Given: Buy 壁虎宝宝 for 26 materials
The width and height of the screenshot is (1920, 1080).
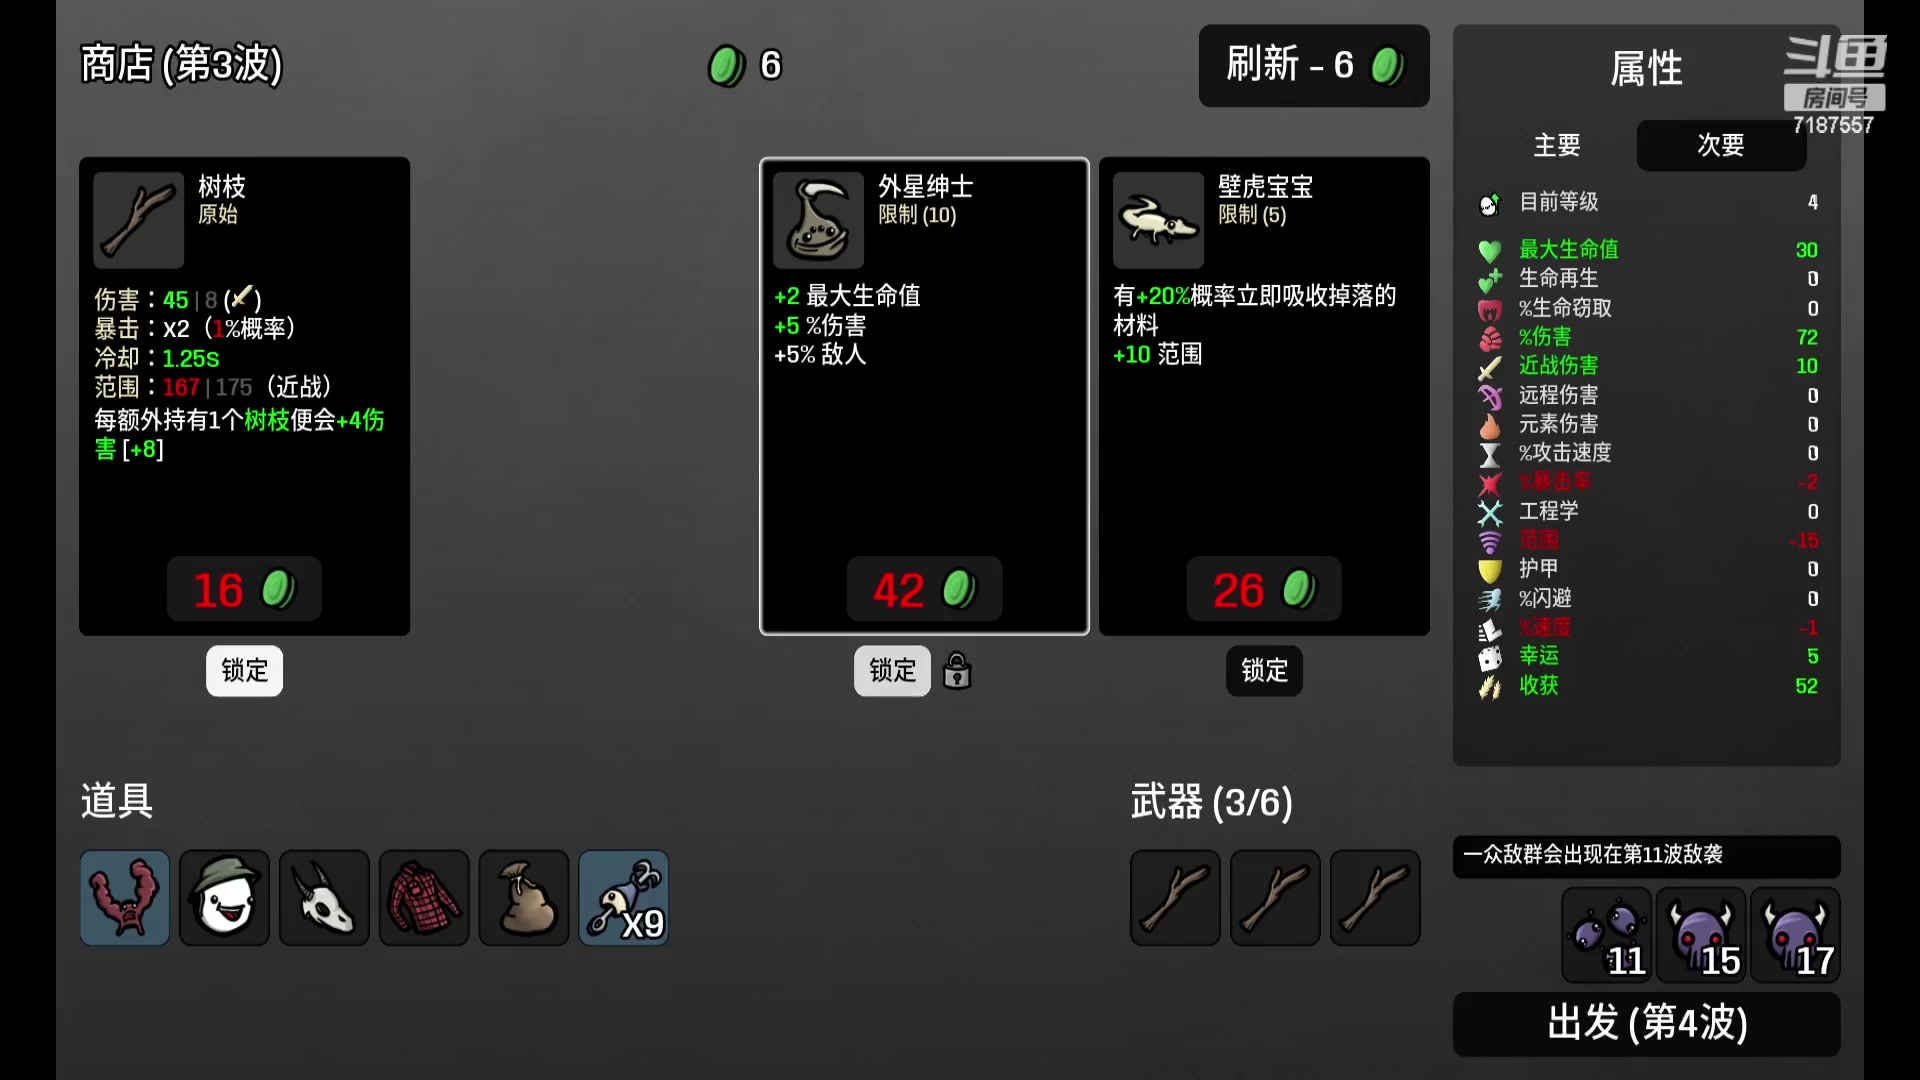Looking at the screenshot, I should pos(1264,589).
